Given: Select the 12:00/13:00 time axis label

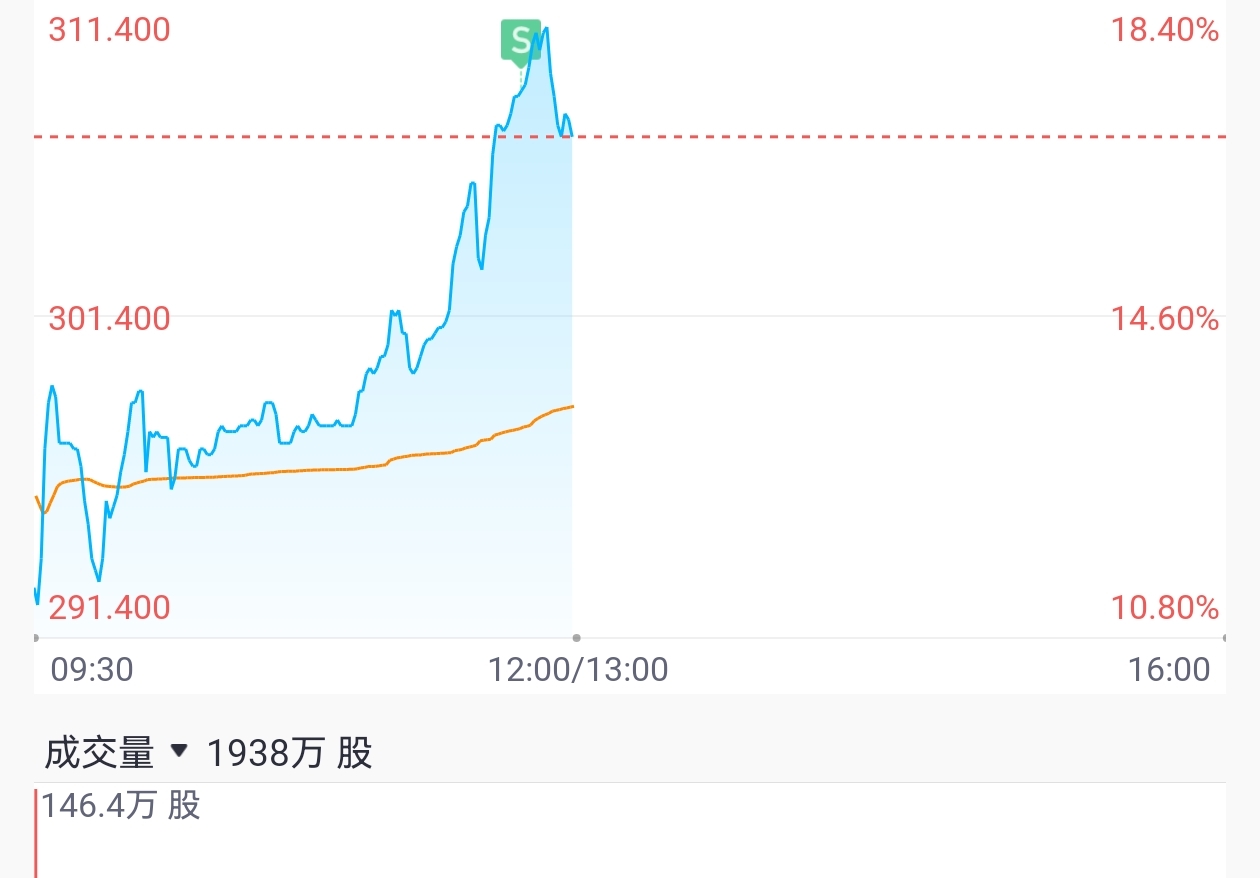Looking at the screenshot, I should [x=578, y=669].
